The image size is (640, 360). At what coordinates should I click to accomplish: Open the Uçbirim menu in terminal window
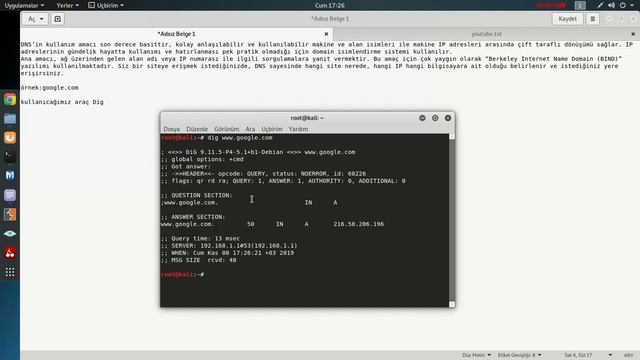tap(272, 129)
